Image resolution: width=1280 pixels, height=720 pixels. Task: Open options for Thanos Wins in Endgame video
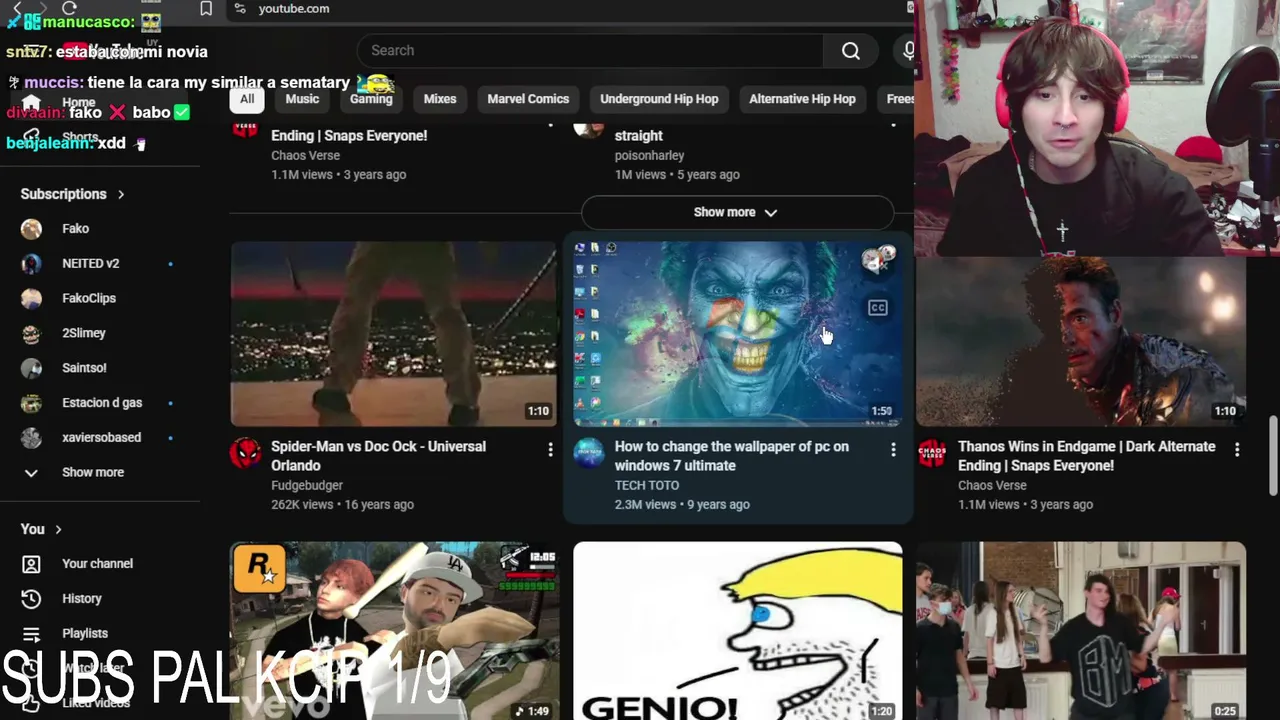click(x=1237, y=450)
